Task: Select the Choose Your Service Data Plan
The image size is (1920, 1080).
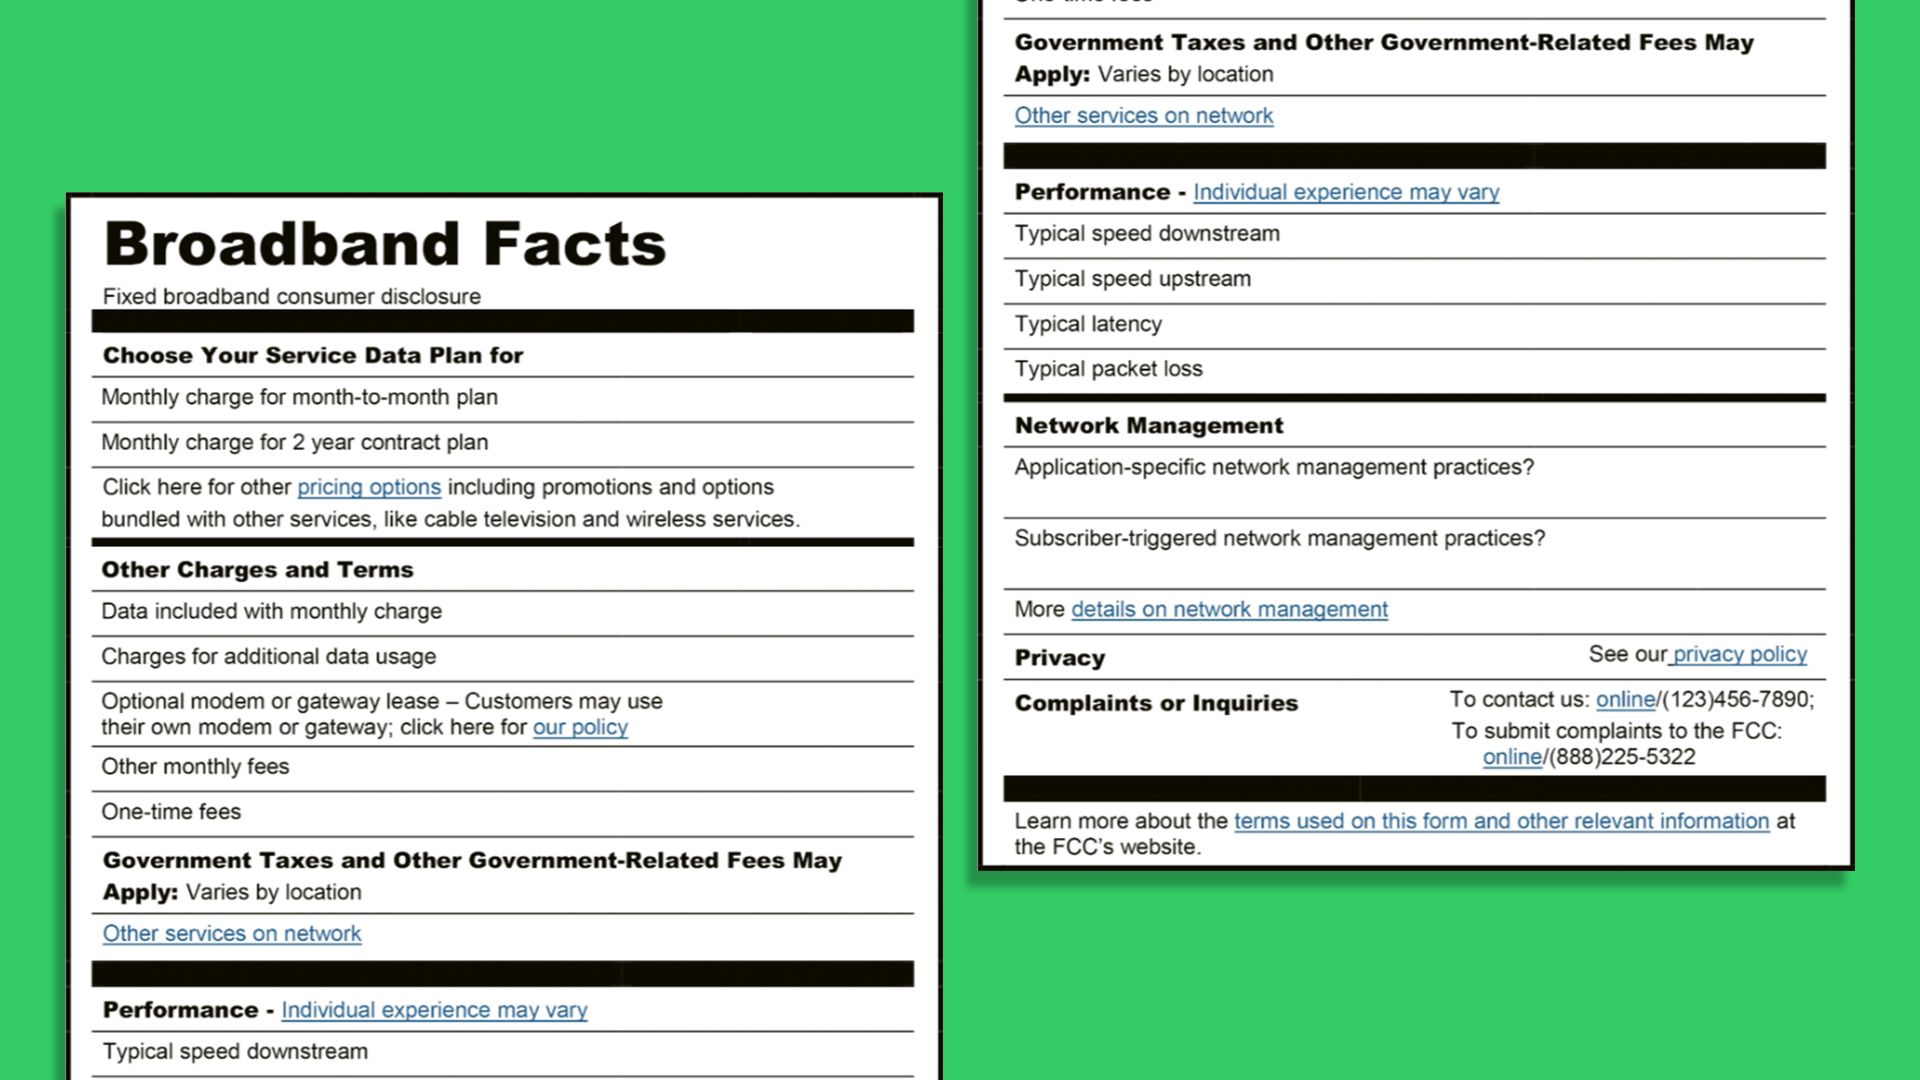Action: (313, 353)
